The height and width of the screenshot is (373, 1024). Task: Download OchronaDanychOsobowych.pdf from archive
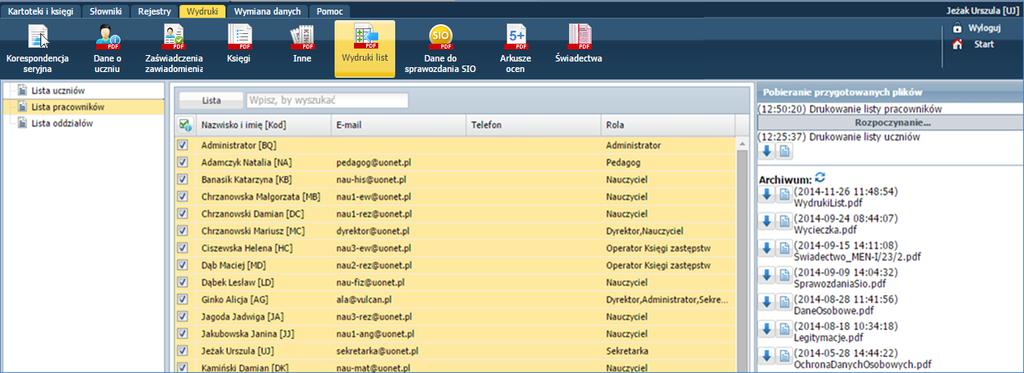767,356
